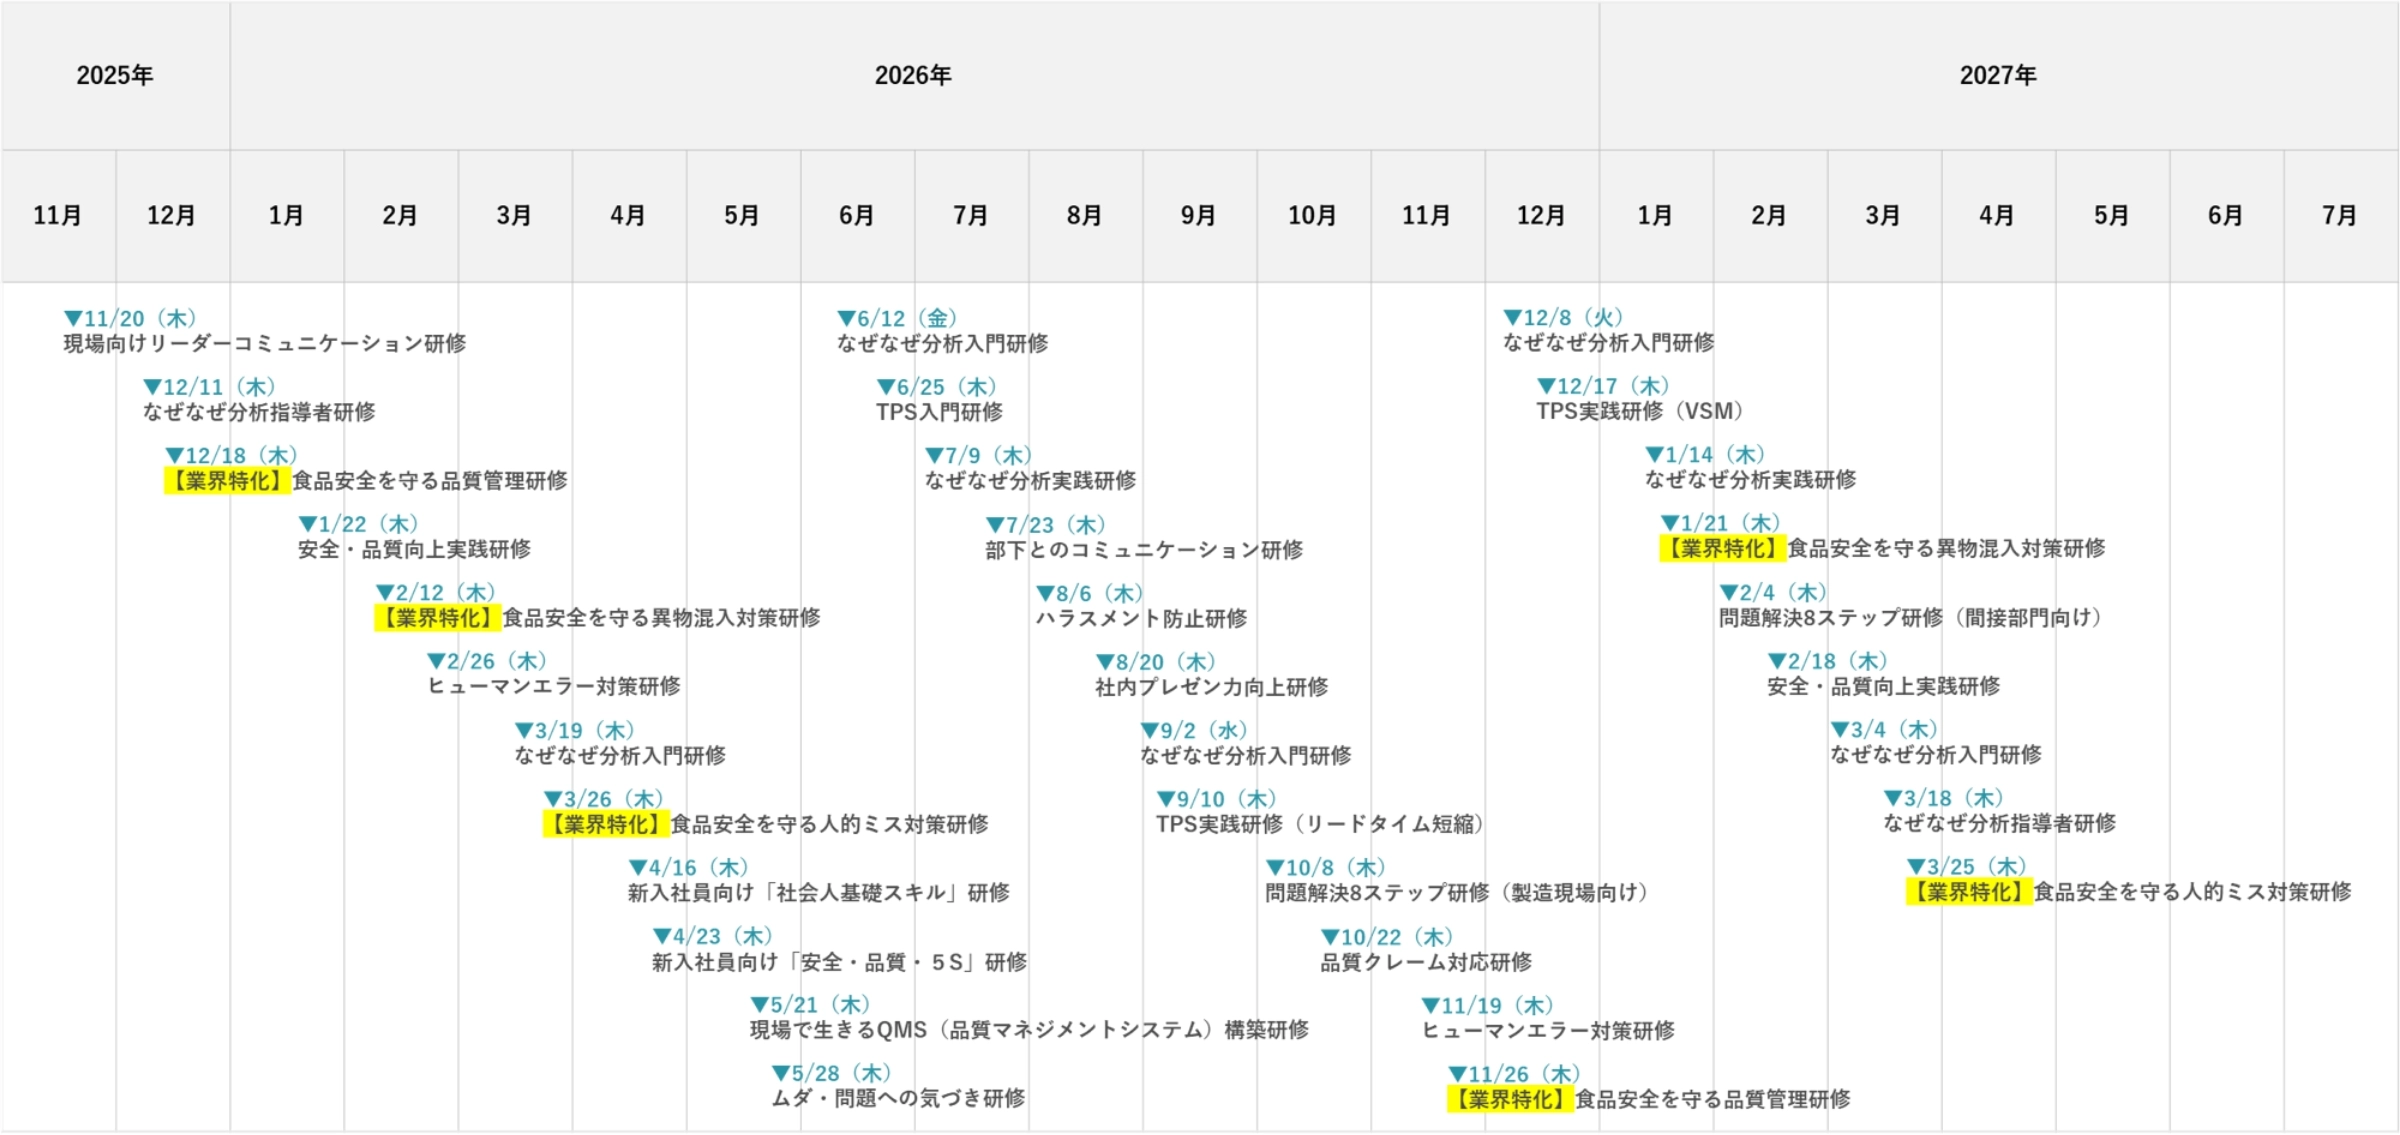Select the 2026年 year header
The height and width of the screenshot is (1135, 2400).
[x=913, y=75]
